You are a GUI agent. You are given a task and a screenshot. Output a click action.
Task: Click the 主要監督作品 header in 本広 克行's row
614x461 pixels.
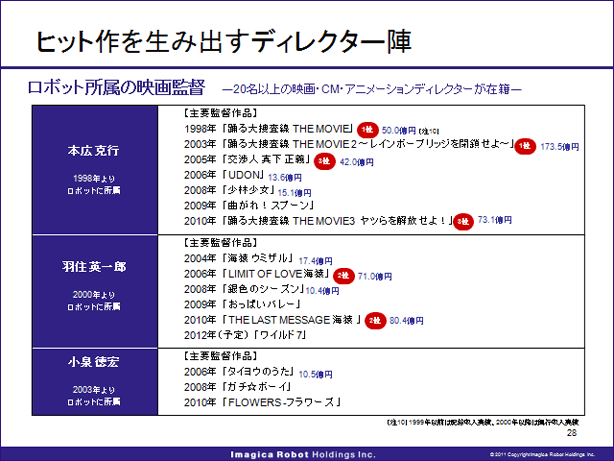point(220,113)
